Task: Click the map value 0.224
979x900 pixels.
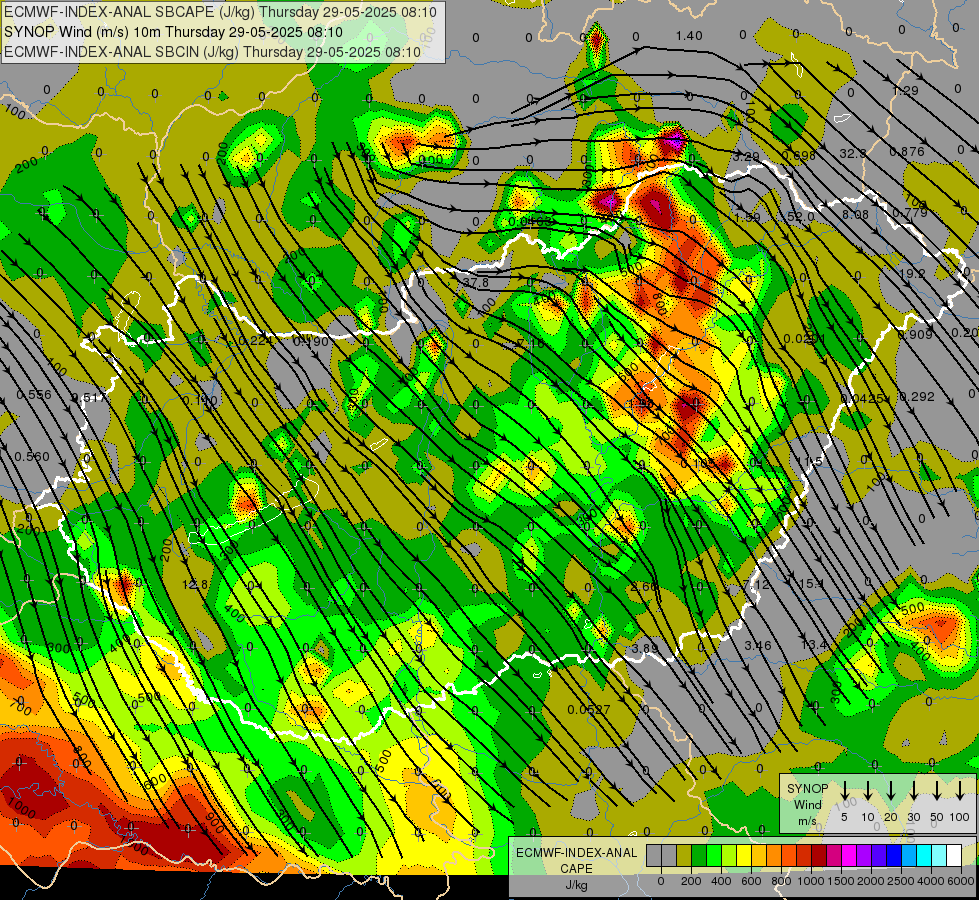Action: click(x=256, y=340)
